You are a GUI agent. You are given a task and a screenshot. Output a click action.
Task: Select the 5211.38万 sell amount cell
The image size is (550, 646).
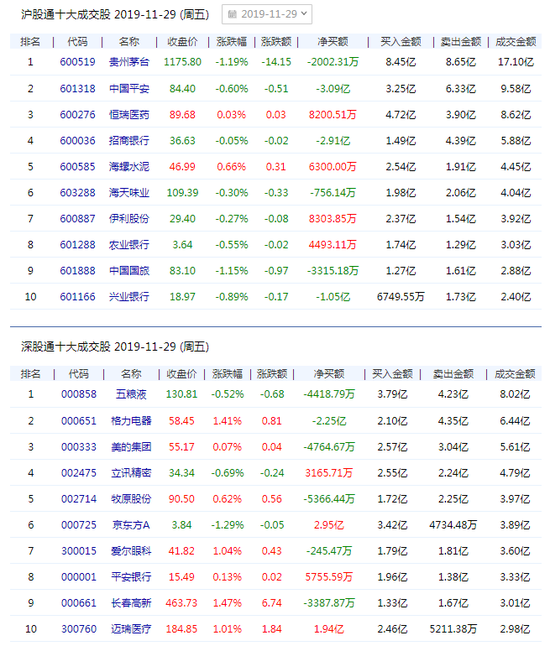click(453, 629)
